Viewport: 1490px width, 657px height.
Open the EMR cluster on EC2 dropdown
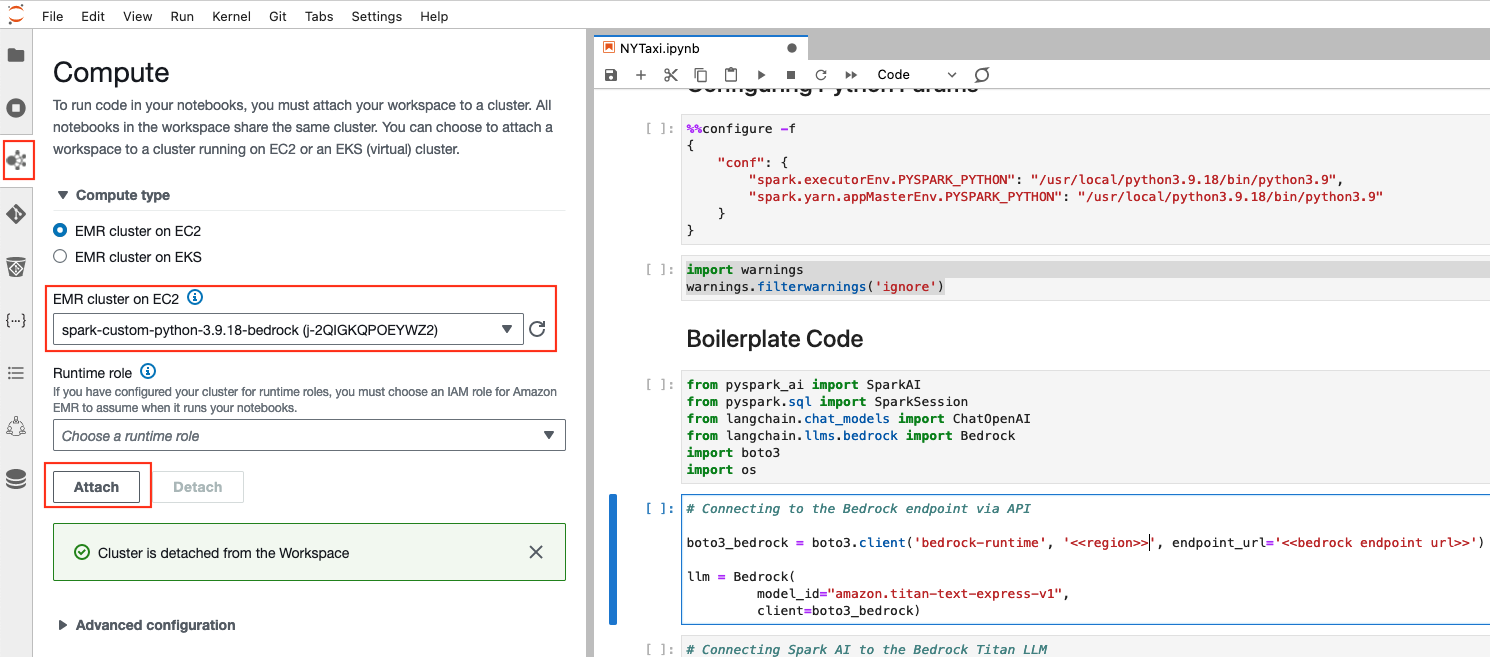coord(288,329)
